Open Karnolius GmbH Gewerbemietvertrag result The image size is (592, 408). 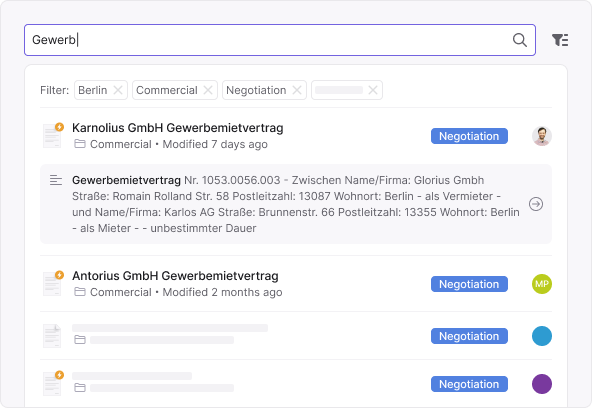point(177,128)
